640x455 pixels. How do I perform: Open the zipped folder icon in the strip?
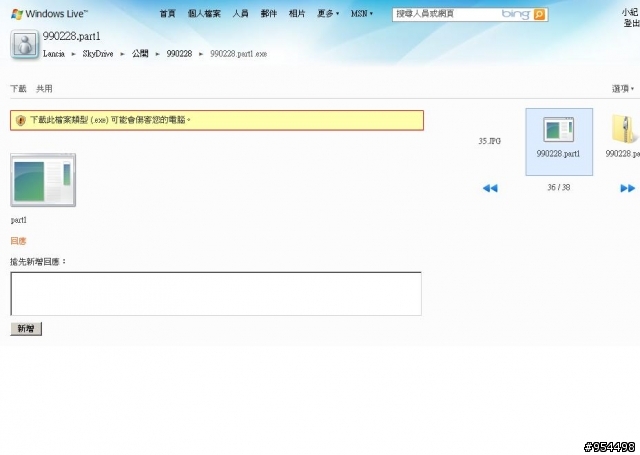[624, 129]
